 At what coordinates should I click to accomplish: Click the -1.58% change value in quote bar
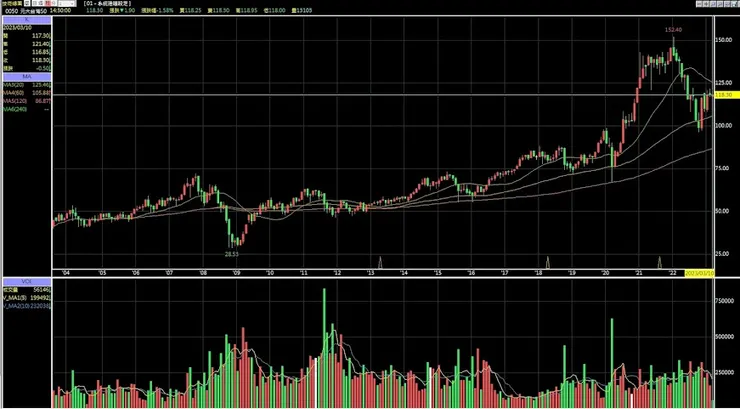point(166,10)
